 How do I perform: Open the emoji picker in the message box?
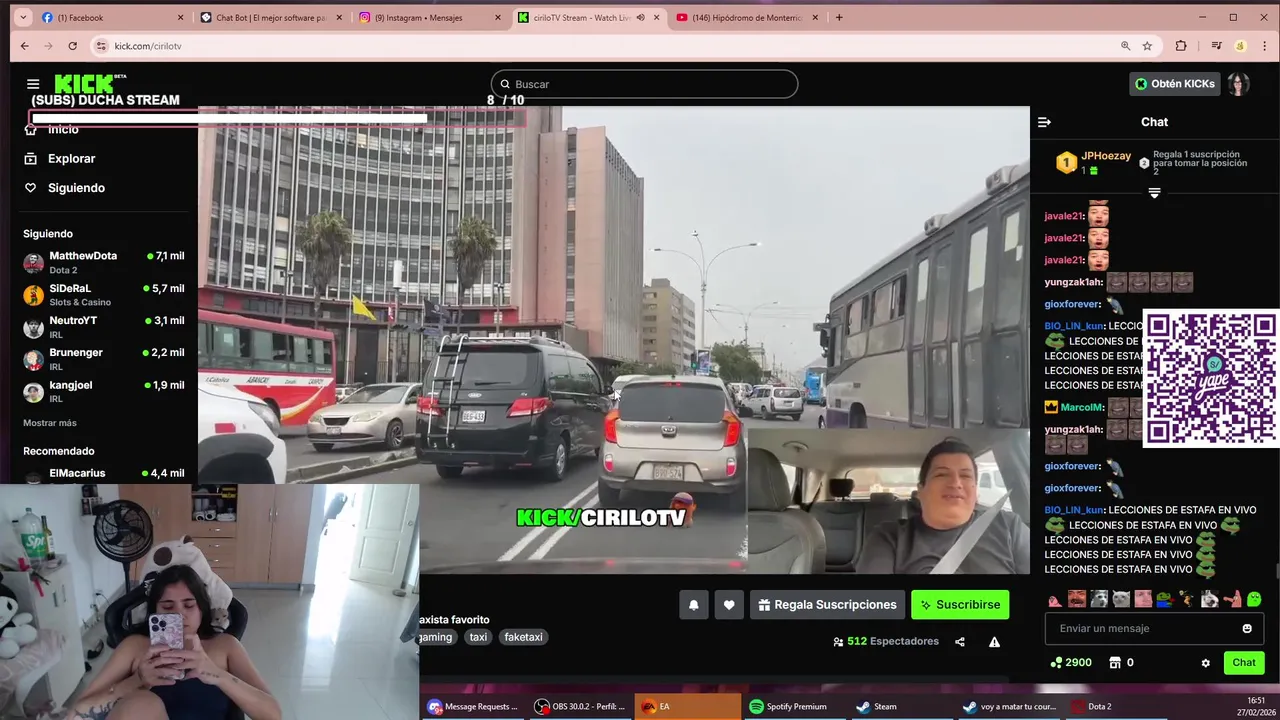[1247, 628]
